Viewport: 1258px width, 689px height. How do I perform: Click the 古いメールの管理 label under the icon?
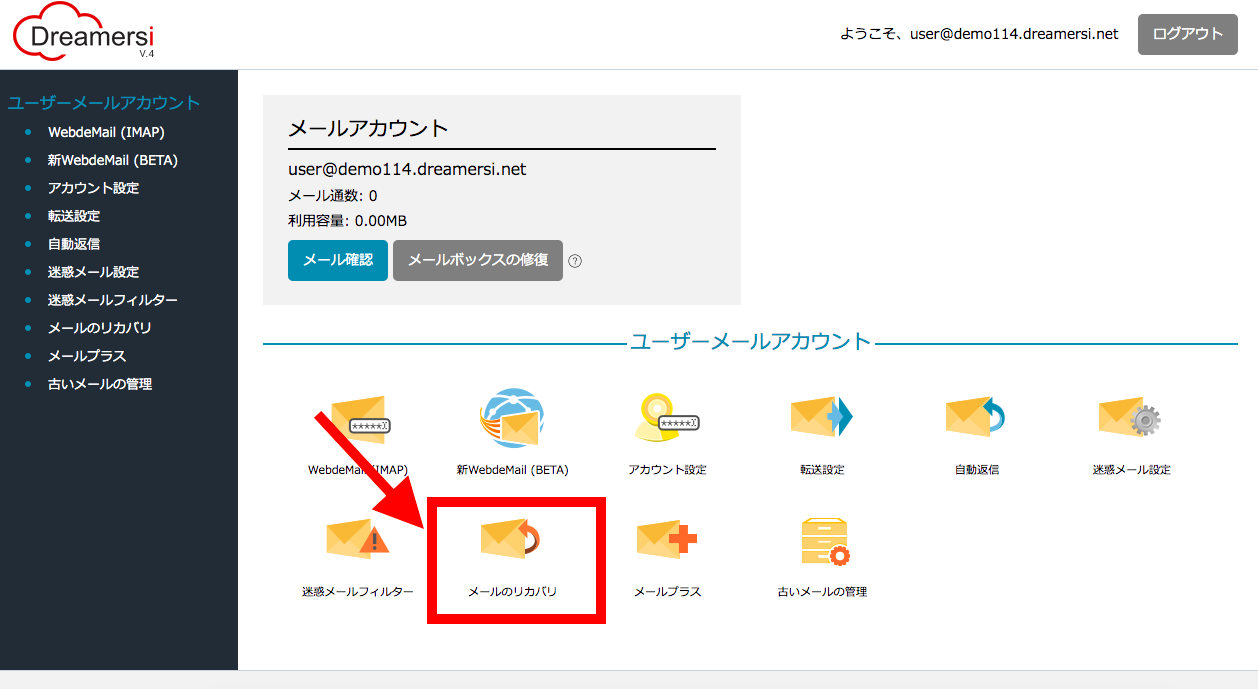(822, 592)
